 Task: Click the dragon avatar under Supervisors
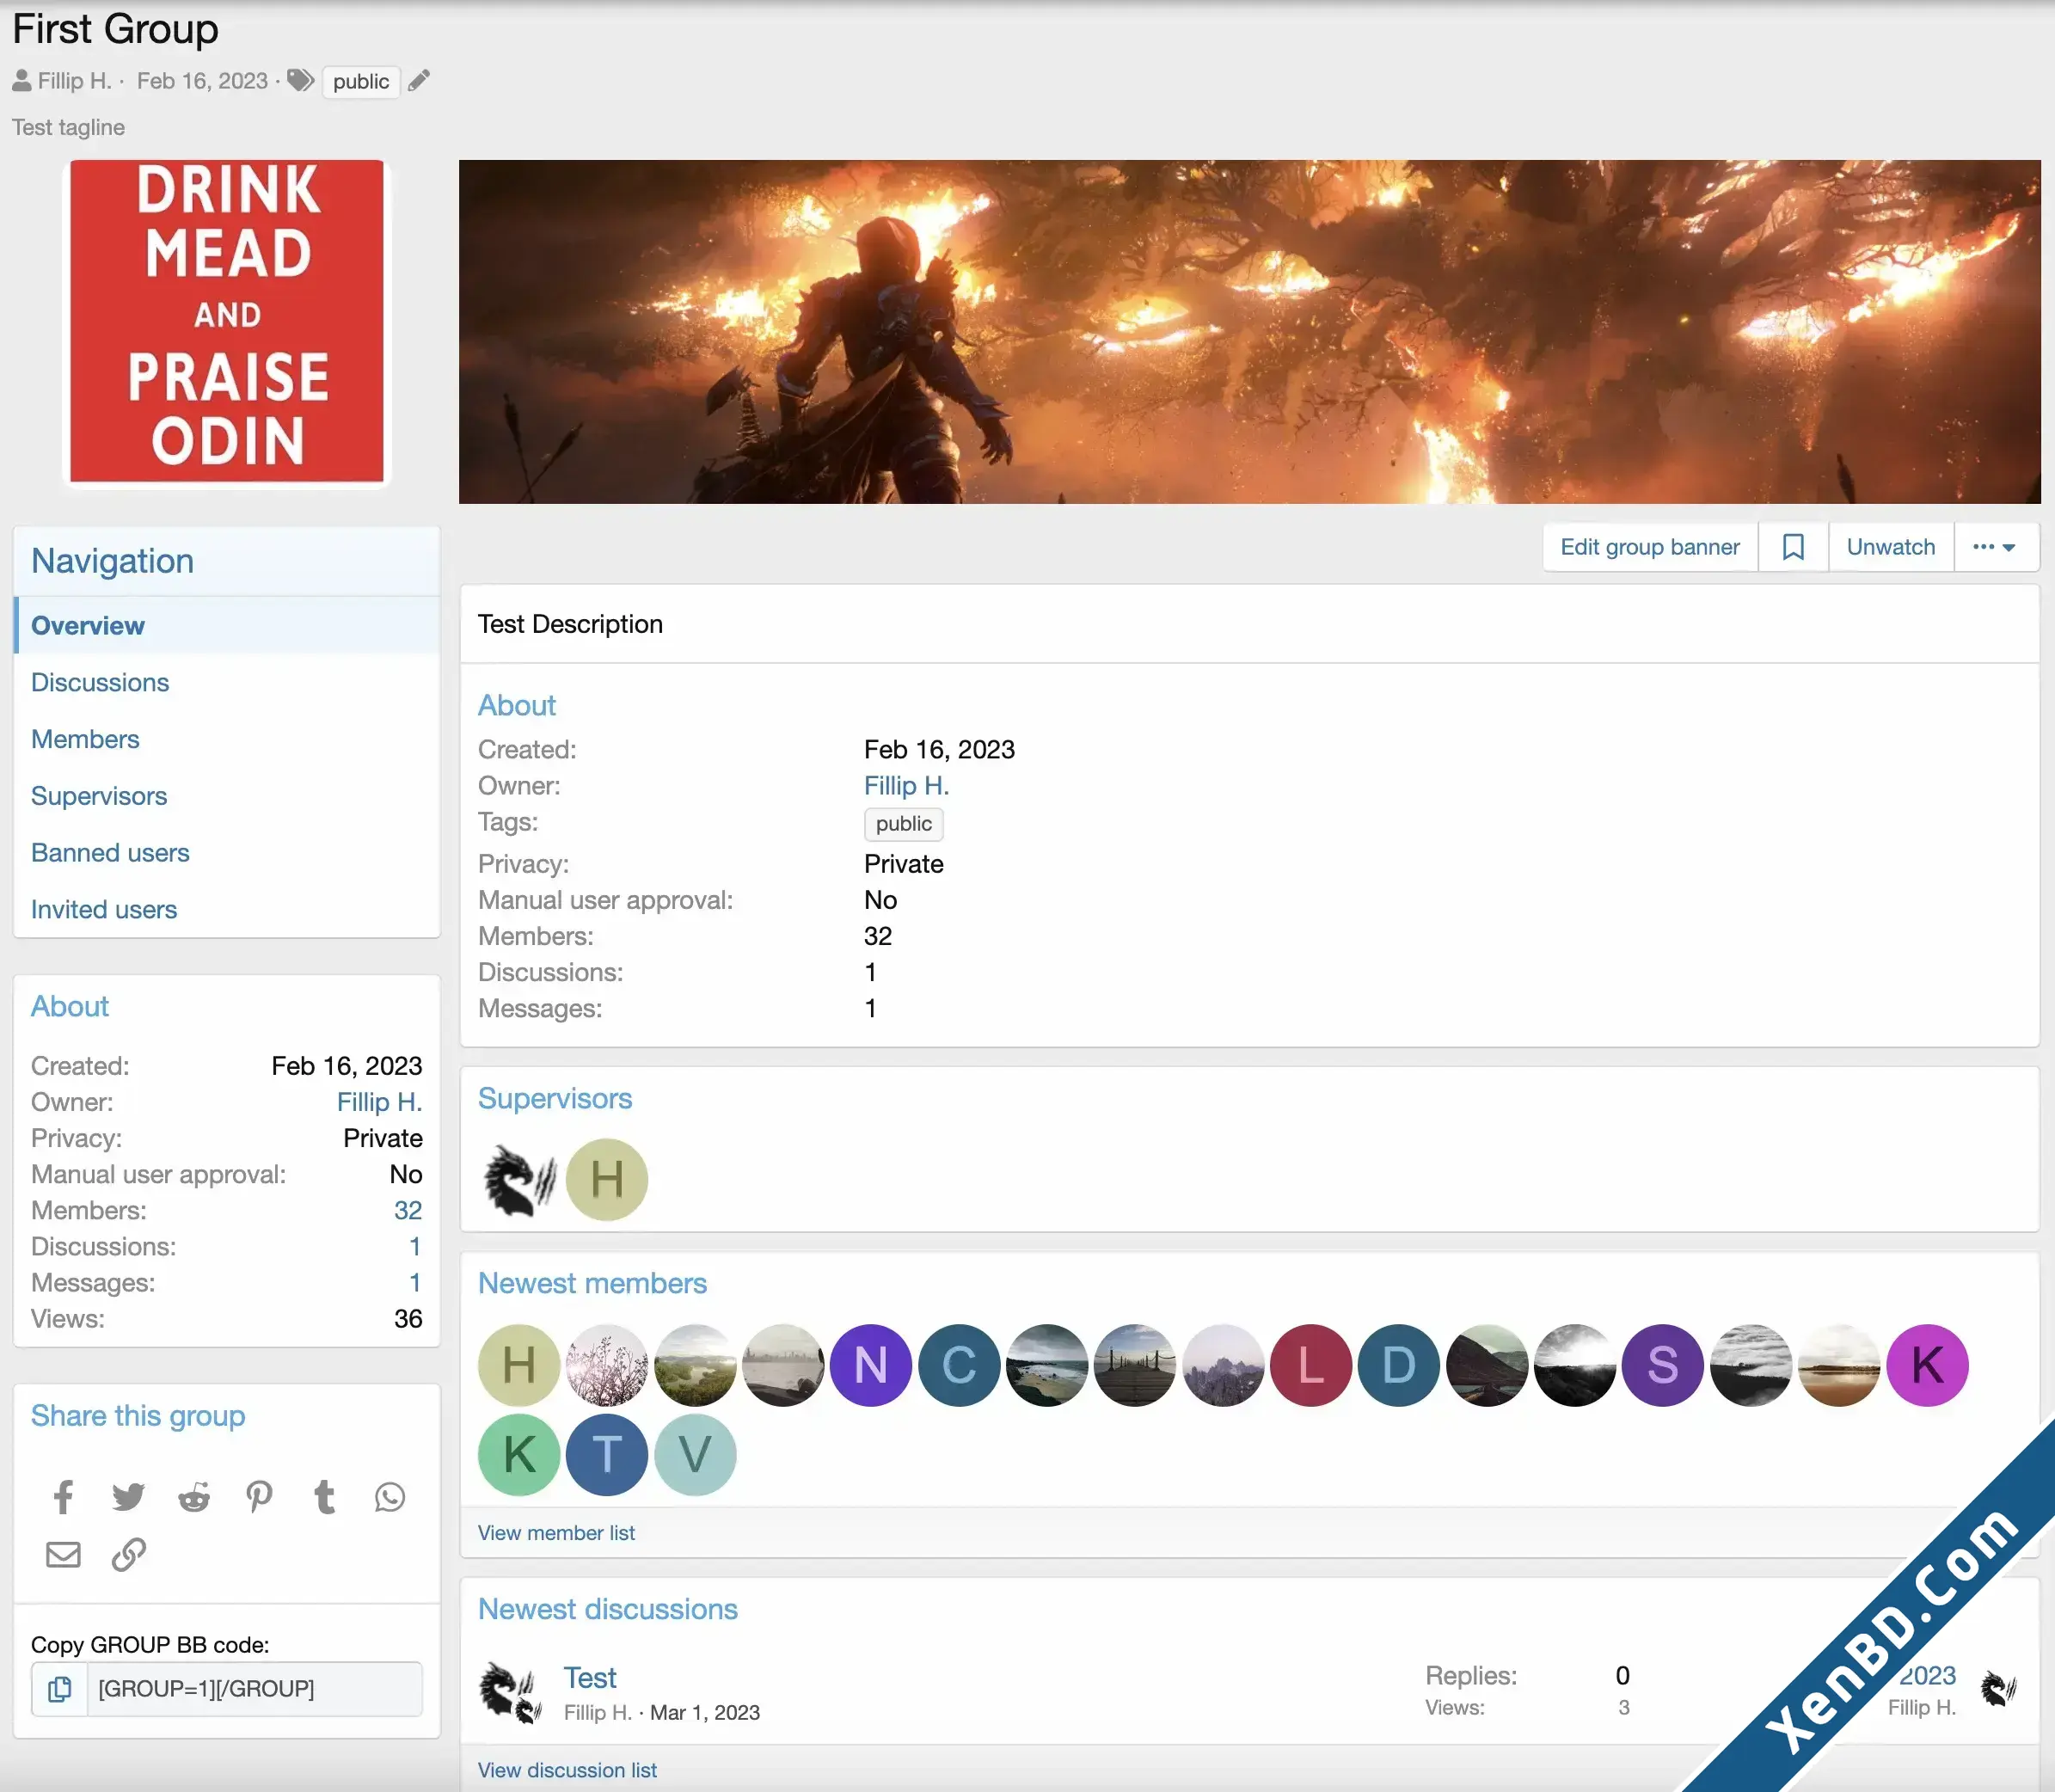click(x=519, y=1180)
